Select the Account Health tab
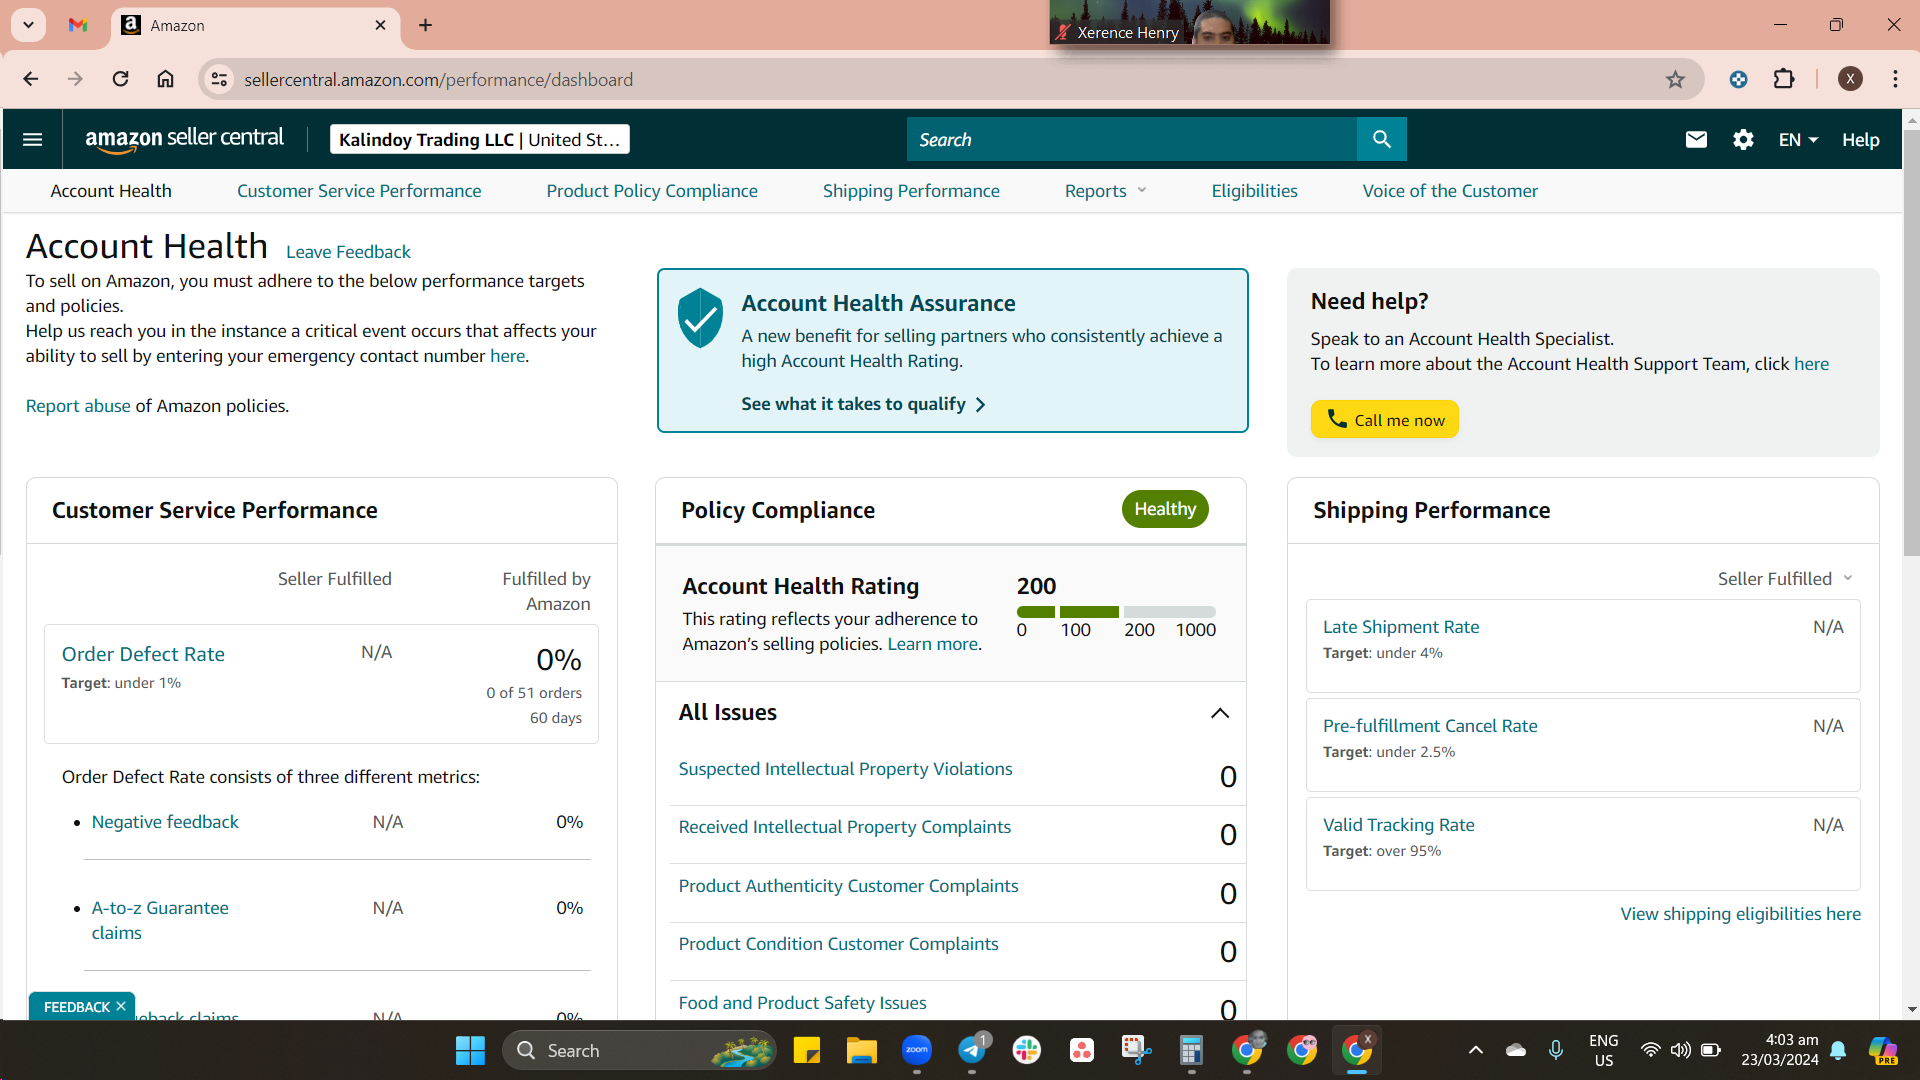This screenshot has width=1920, height=1080. click(x=111, y=191)
